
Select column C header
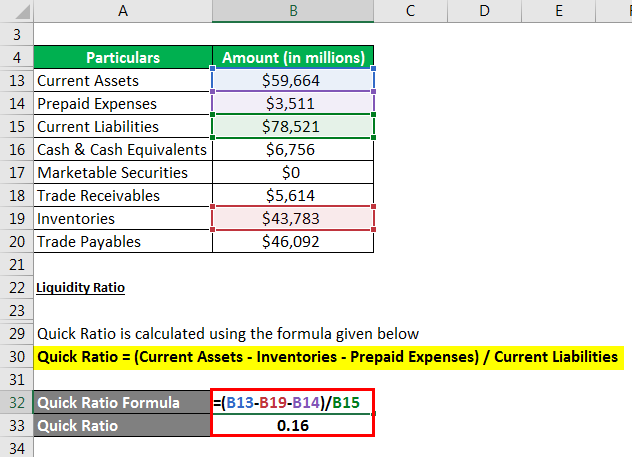tap(410, 11)
